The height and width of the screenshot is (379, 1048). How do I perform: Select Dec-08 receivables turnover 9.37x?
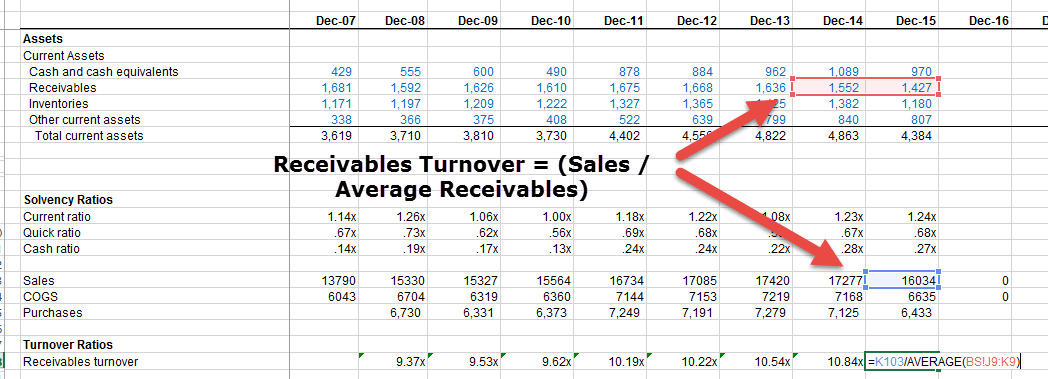[393, 362]
